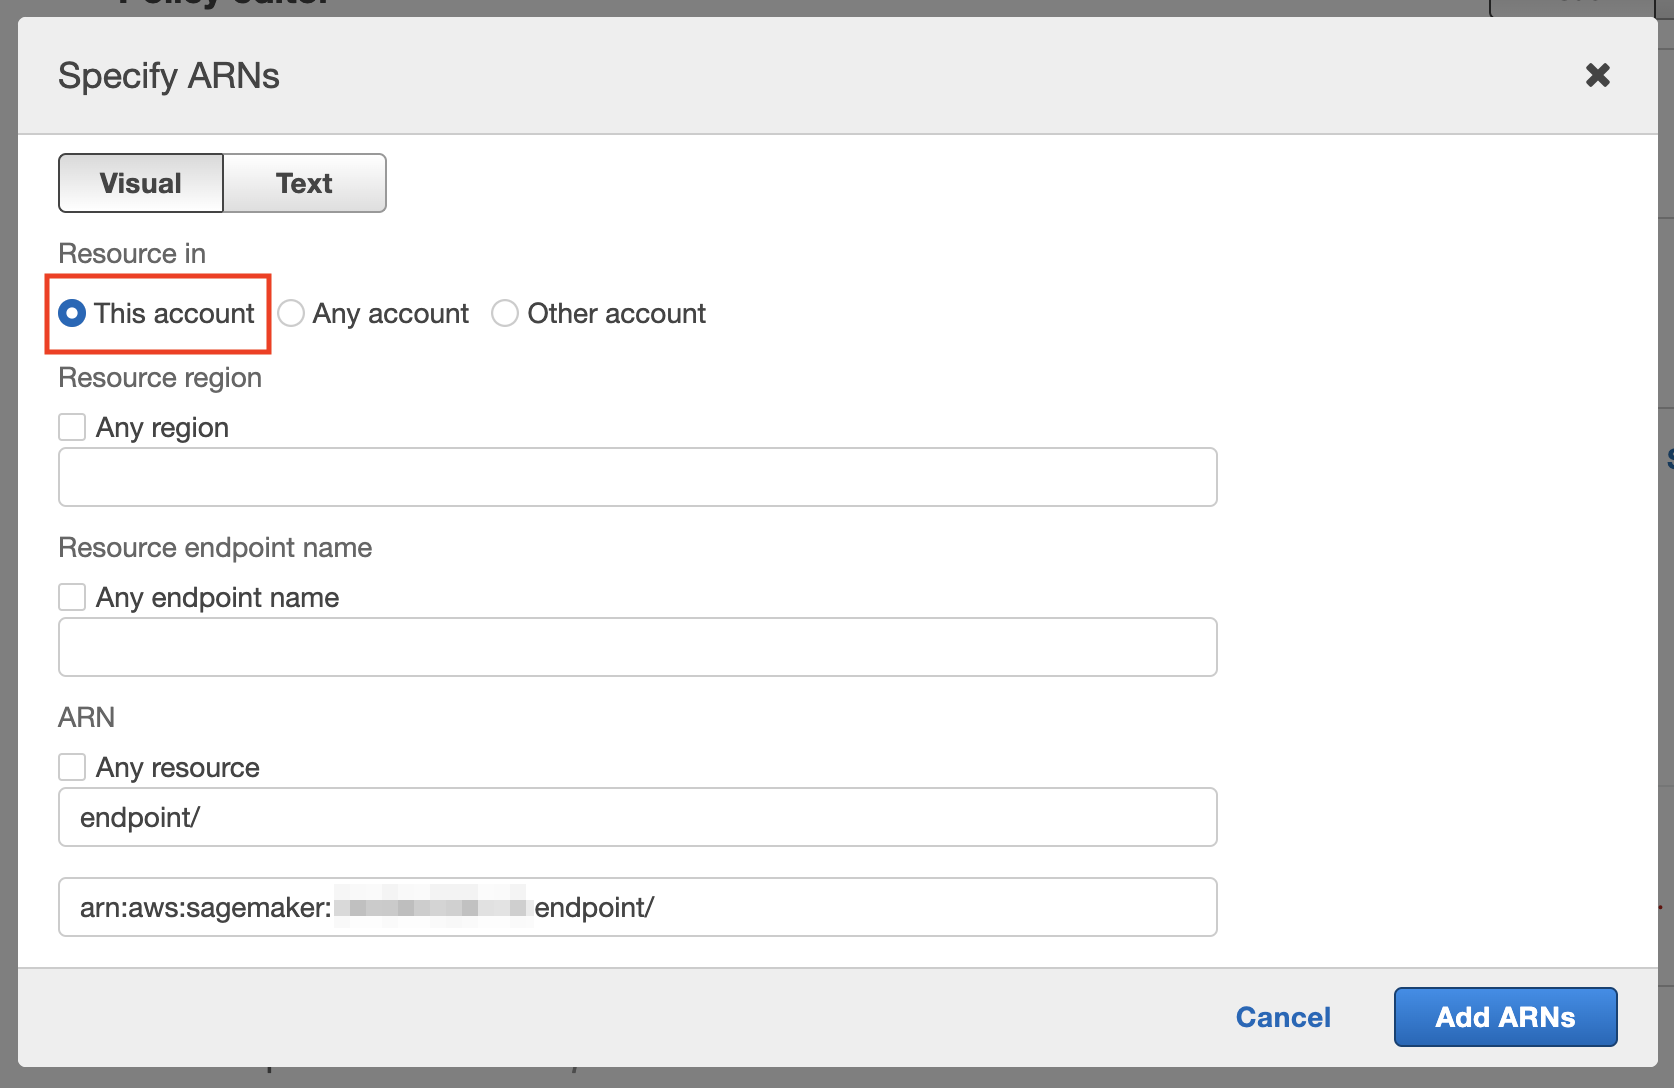The image size is (1674, 1088).
Task: Switch to the Visual tab
Action: (140, 183)
